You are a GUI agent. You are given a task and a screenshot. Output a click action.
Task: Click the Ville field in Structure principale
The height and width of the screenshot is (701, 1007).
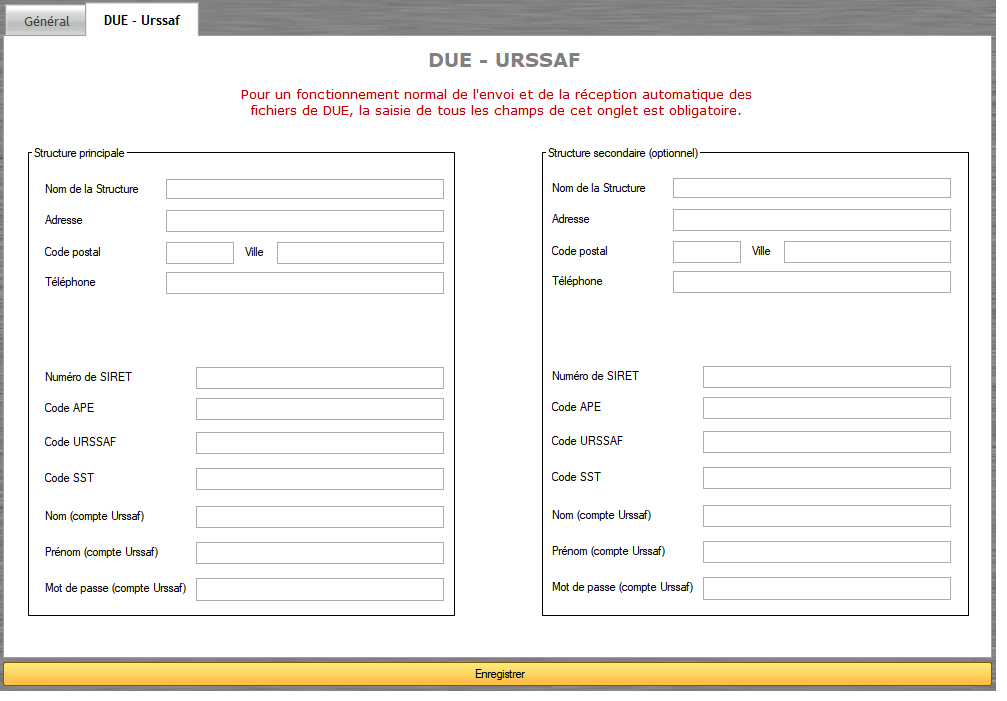click(360, 252)
